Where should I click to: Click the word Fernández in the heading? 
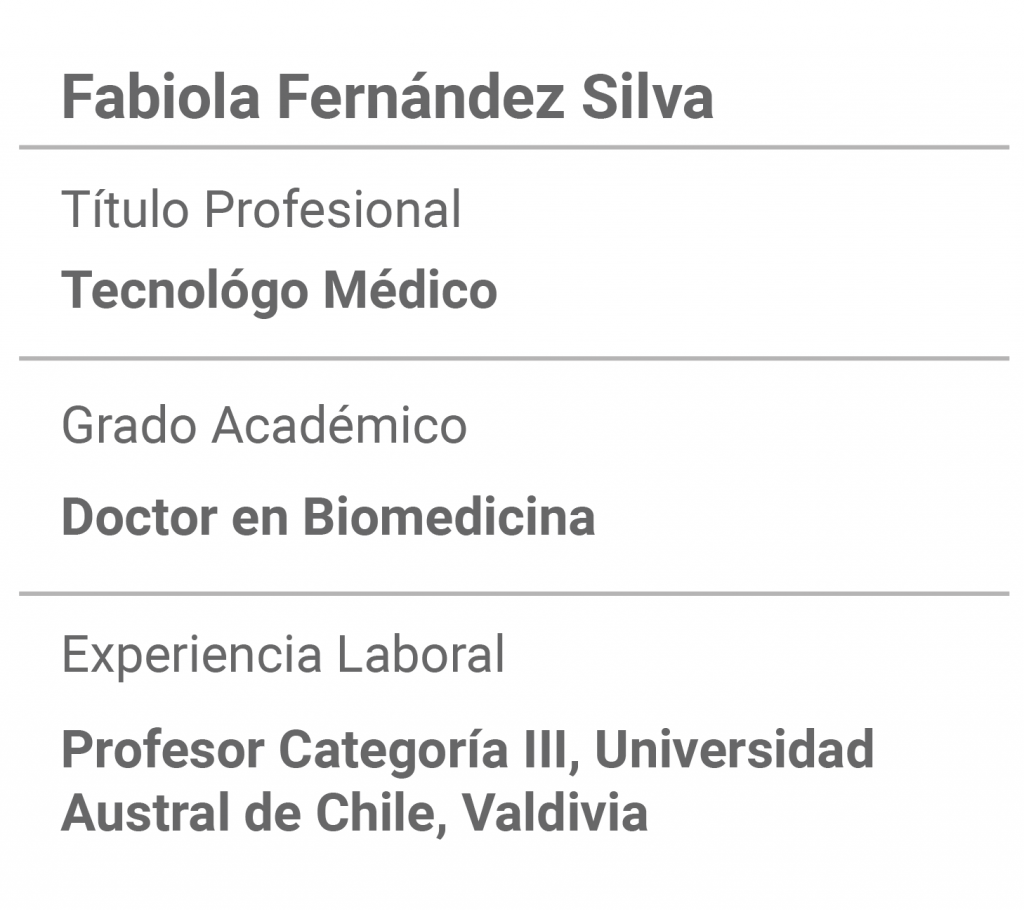tap(421, 97)
